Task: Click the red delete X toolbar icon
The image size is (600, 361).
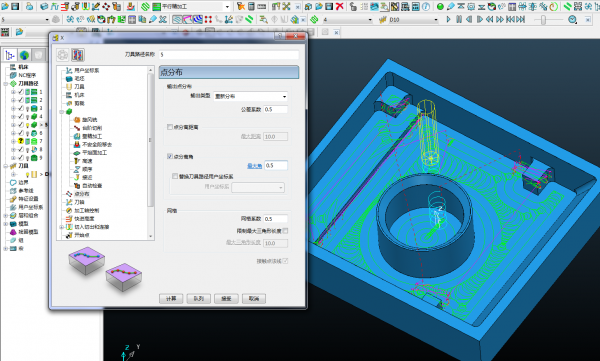Action: [x=339, y=7]
